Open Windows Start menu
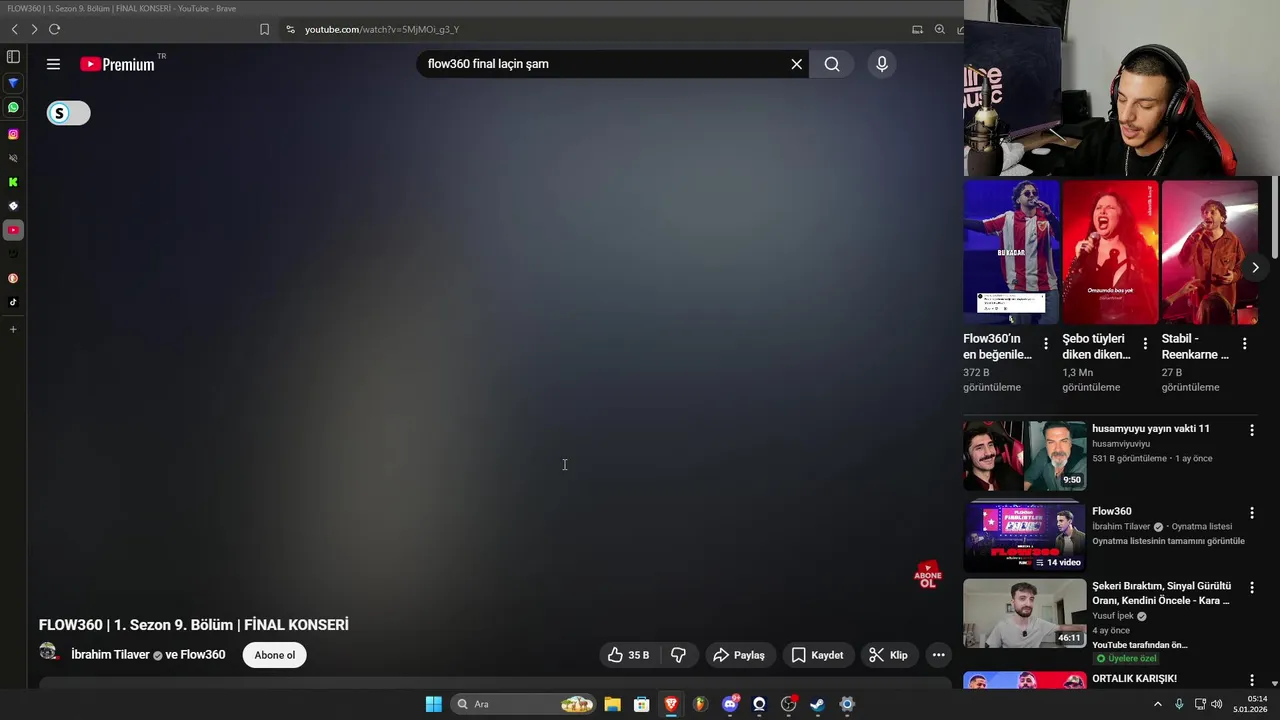Viewport: 1280px width, 720px height. (x=434, y=704)
